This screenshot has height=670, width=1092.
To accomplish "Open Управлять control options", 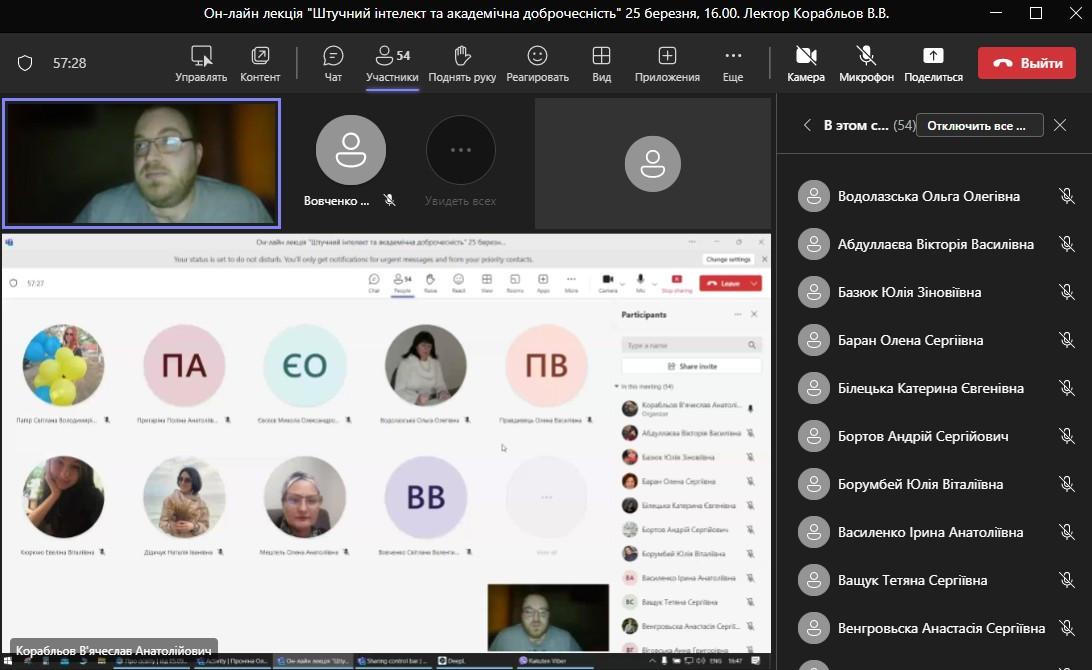I will tap(201, 63).
